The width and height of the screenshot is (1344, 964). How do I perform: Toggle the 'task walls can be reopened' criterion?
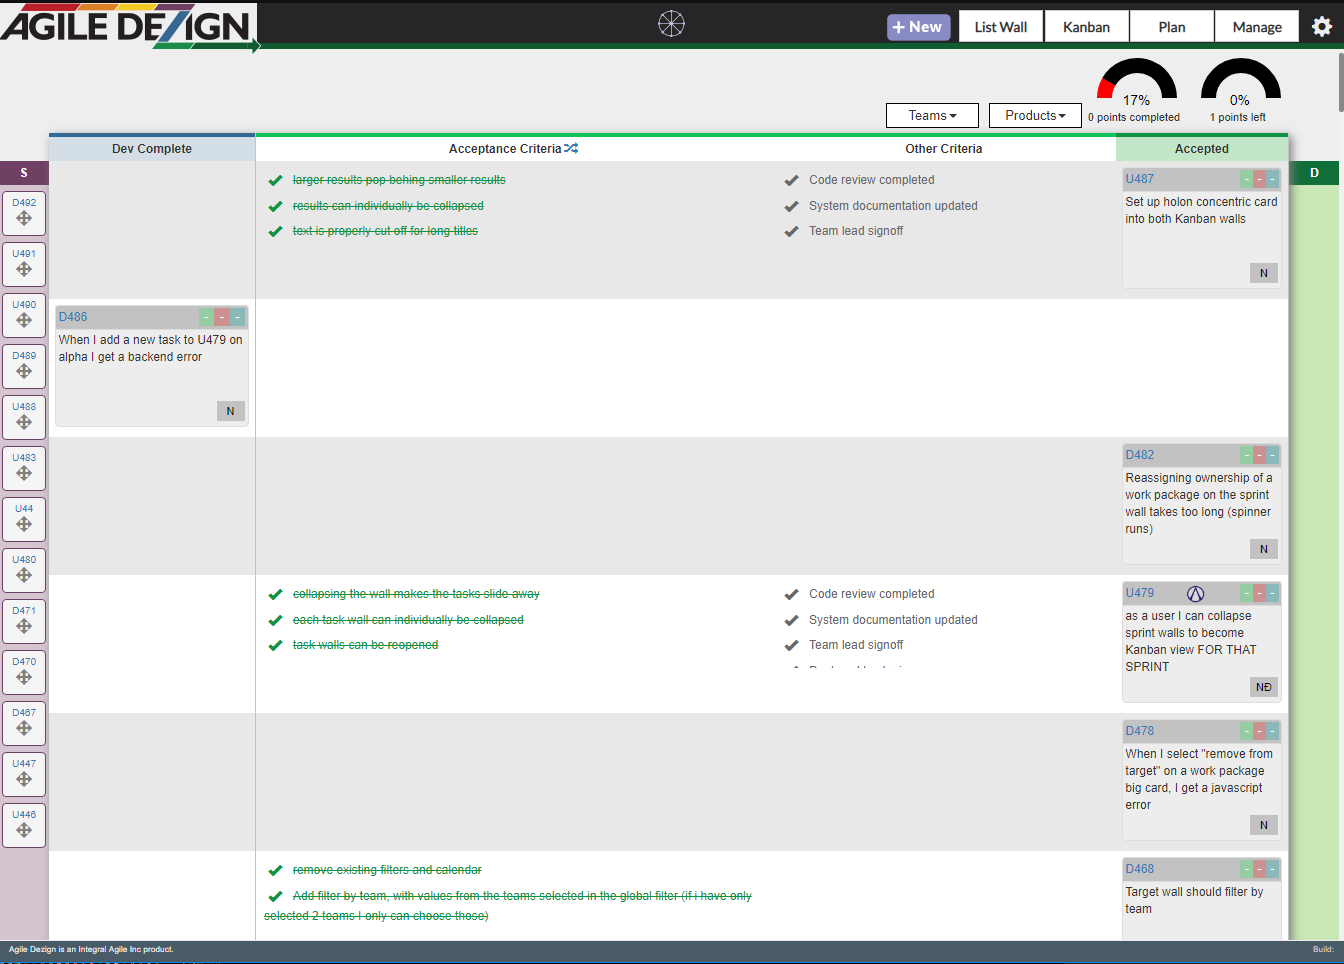(275, 645)
